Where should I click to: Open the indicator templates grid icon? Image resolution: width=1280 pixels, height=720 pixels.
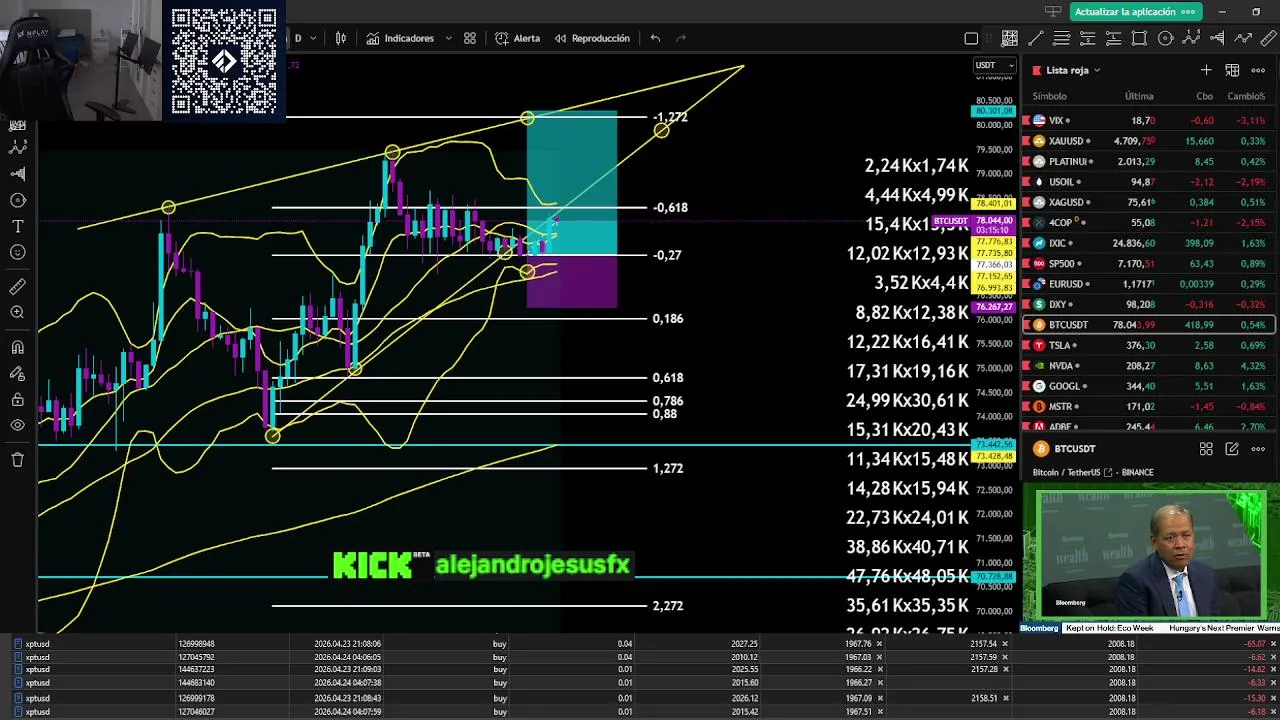(x=470, y=38)
